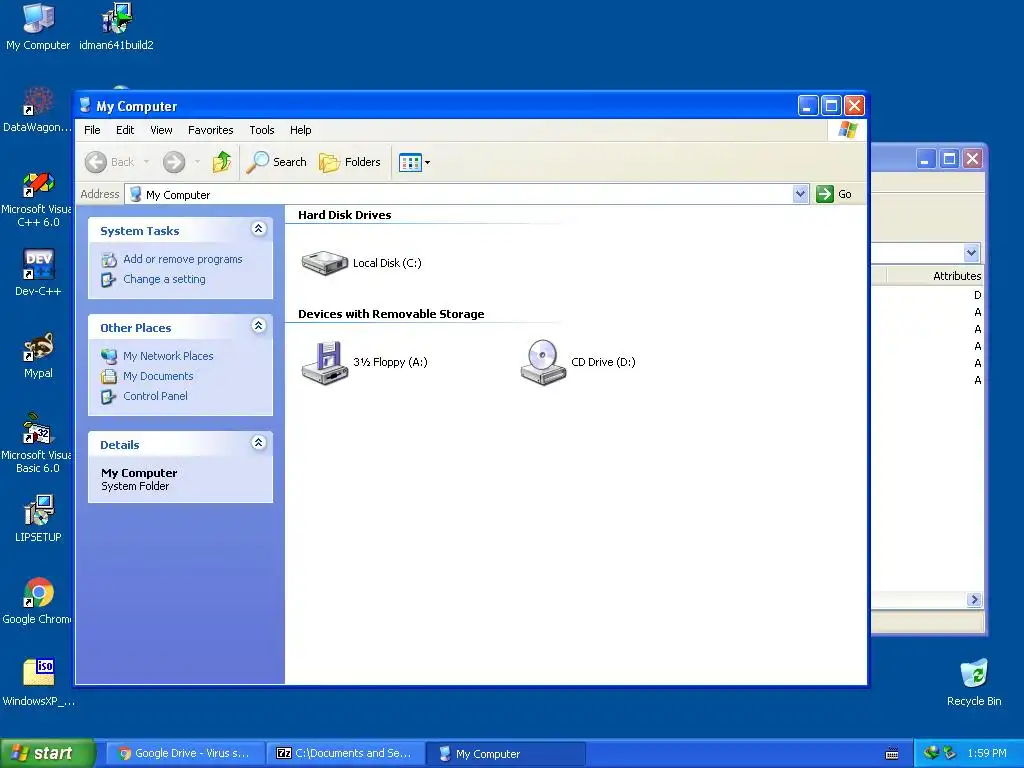
Task: Collapse the System Tasks panel
Action: pos(259,229)
